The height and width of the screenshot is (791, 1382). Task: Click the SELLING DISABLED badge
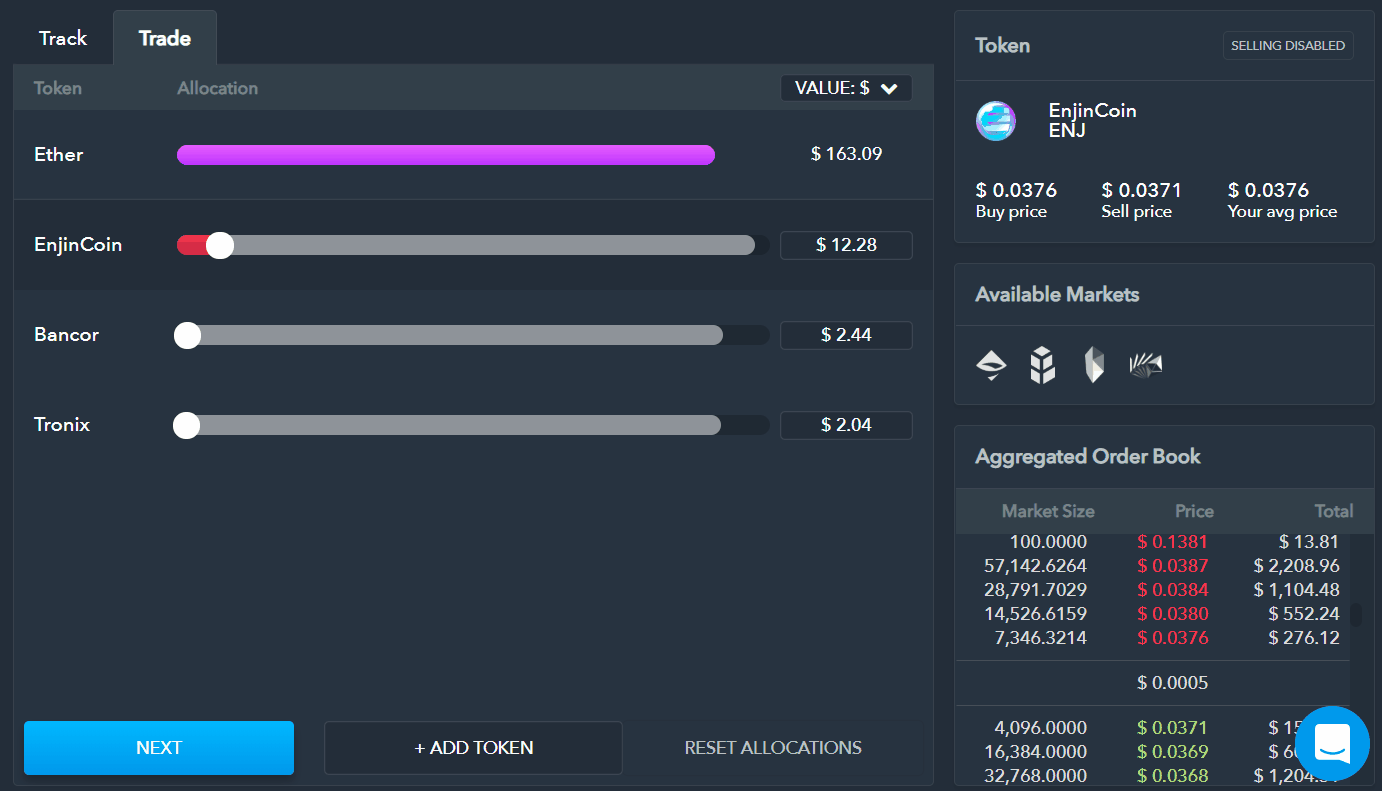1288,46
